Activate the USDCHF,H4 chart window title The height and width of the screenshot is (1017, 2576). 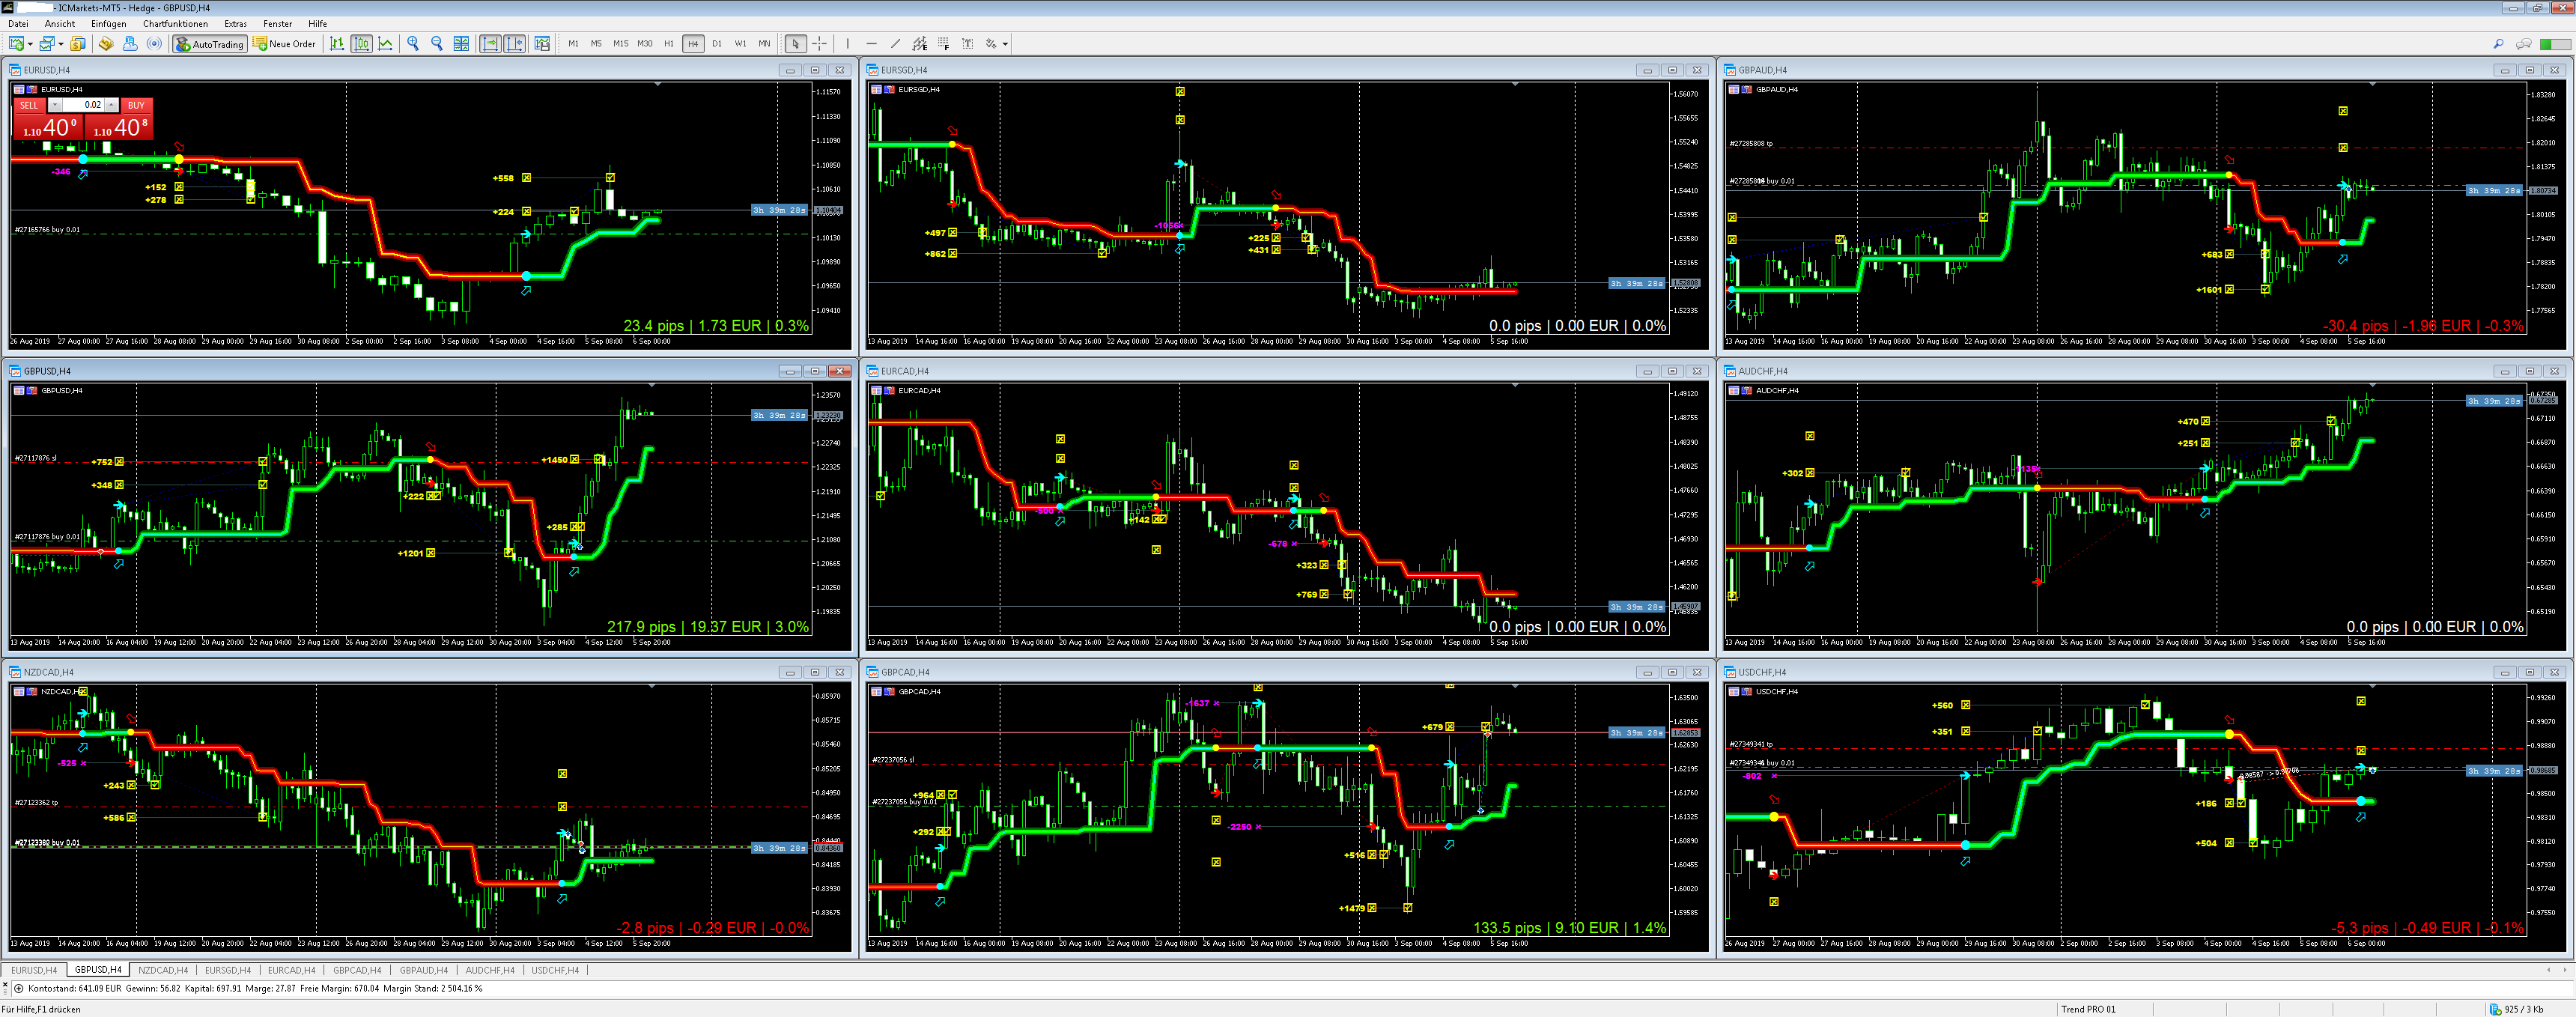click(1762, 672)
